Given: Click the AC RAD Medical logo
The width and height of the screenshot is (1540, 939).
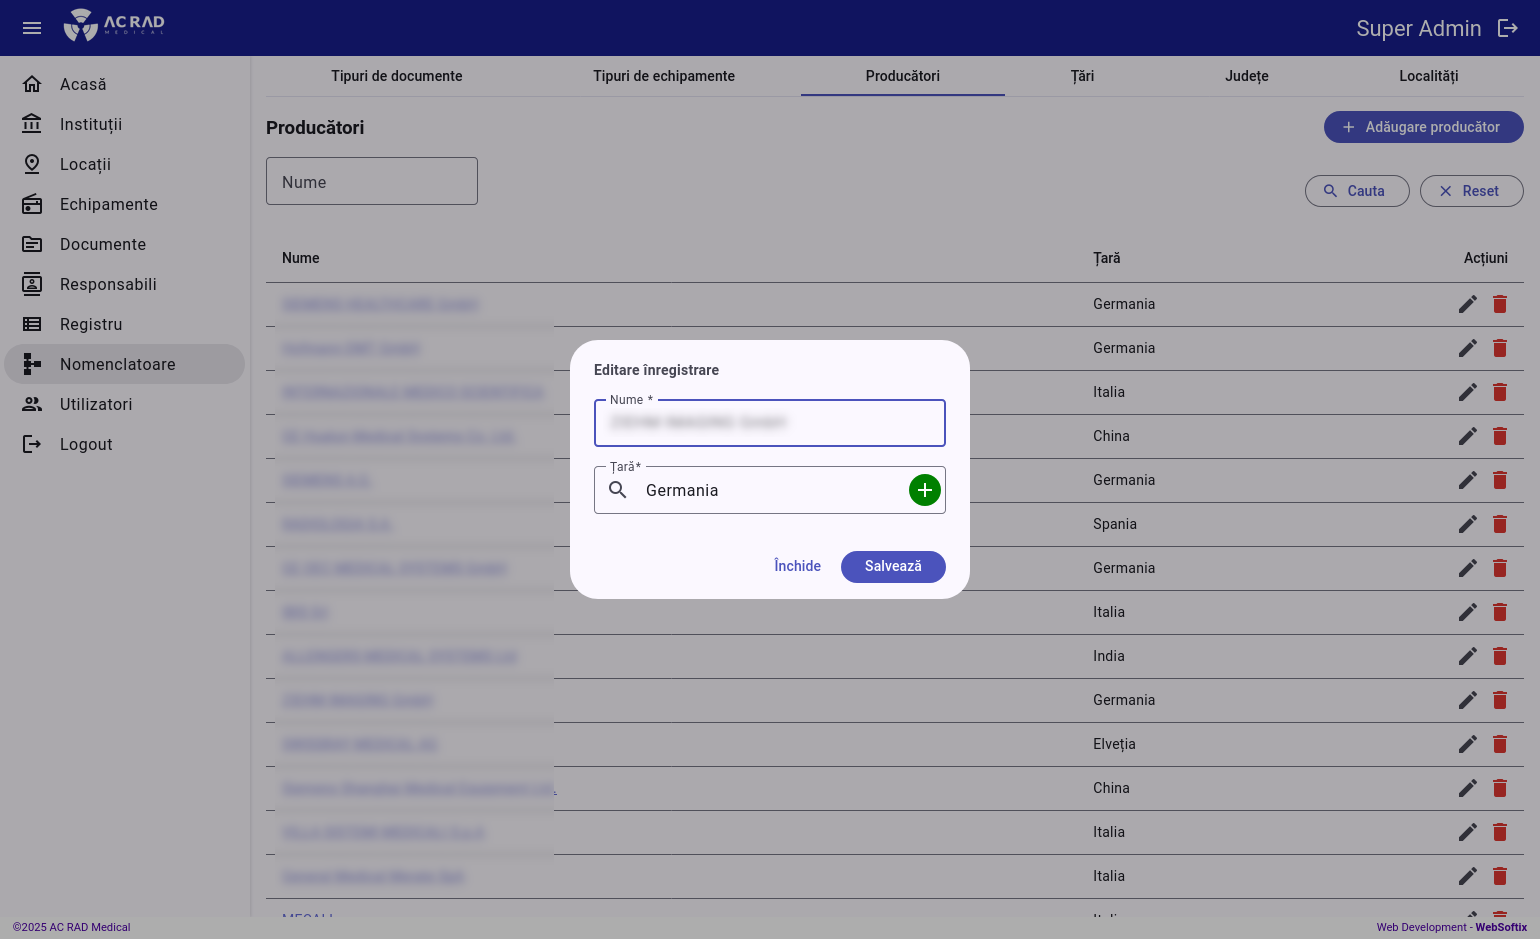Looking at the screenshot, I should 114,25.
